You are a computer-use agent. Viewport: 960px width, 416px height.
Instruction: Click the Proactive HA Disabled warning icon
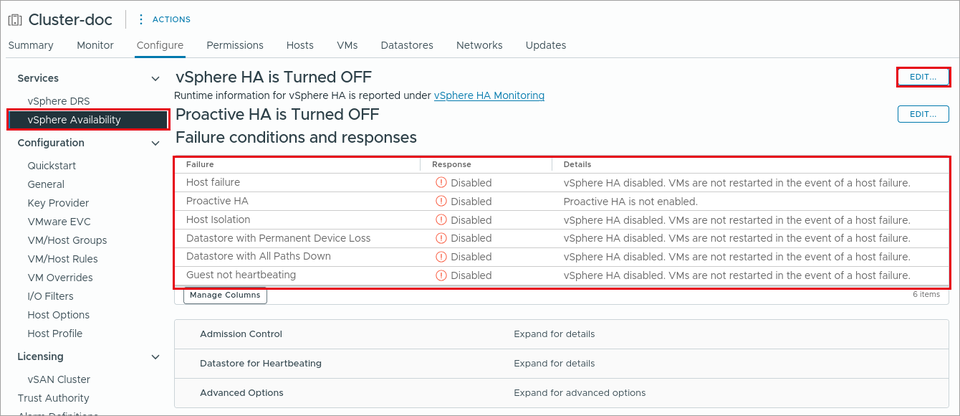coord(441,201)
